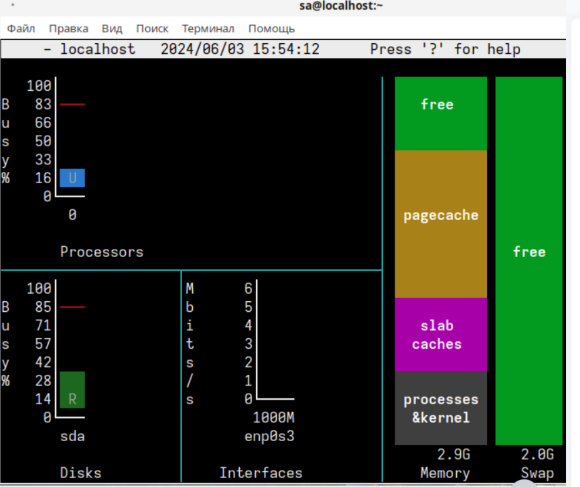
Task: Click the 'Press ? for help' text
Action: [445, 49]
